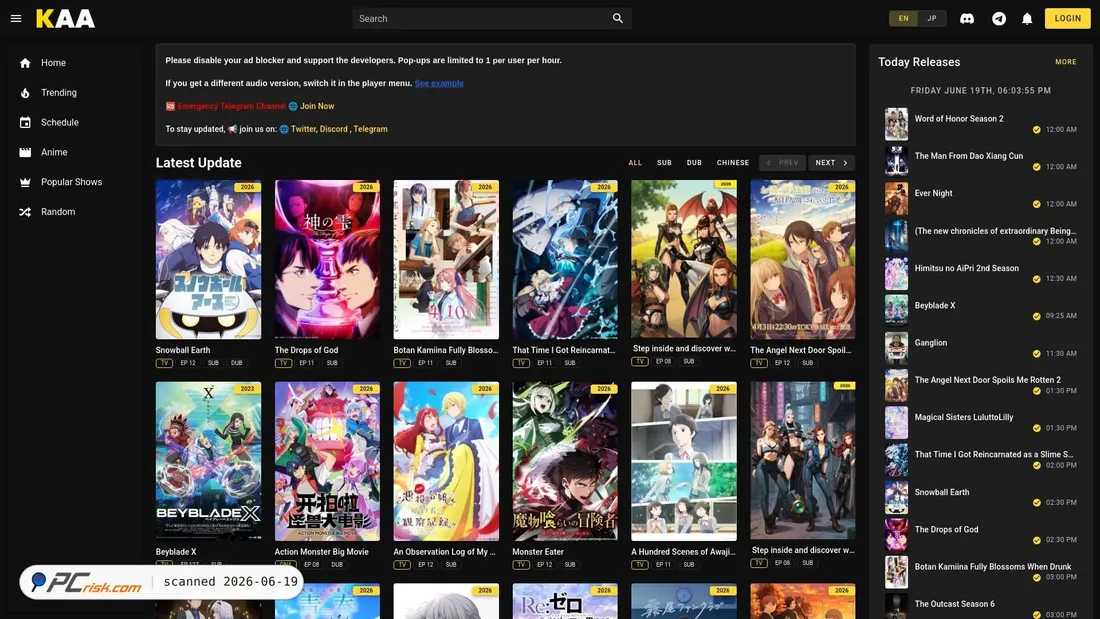Click EP 12 badge under Monster Eater
Image resolution: width=1100 pixels, height=619 pixels.
tap(544, 565)
